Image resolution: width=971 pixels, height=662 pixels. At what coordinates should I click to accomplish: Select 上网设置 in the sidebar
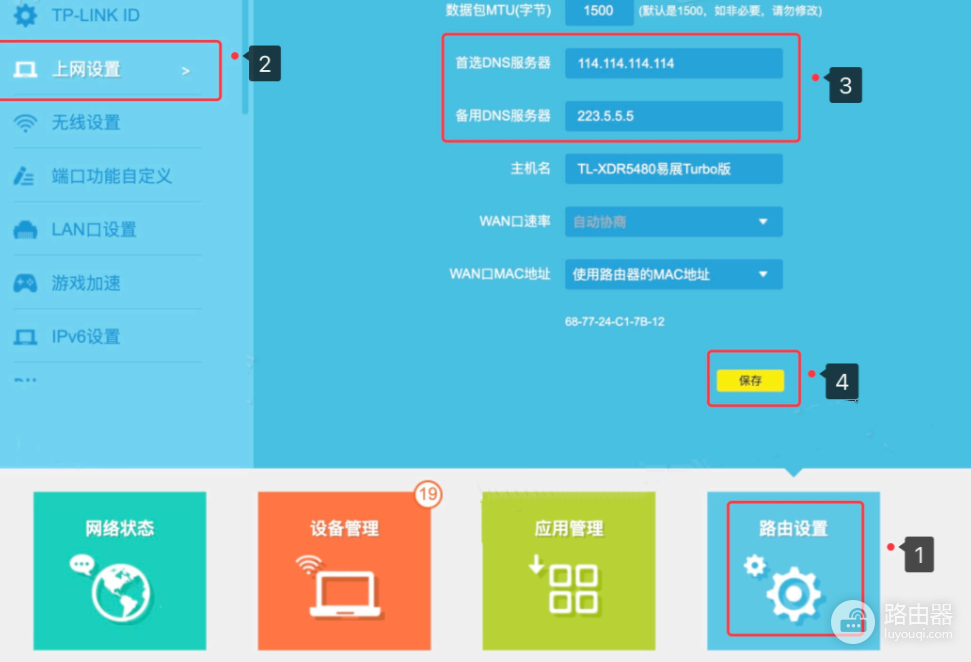110,70
